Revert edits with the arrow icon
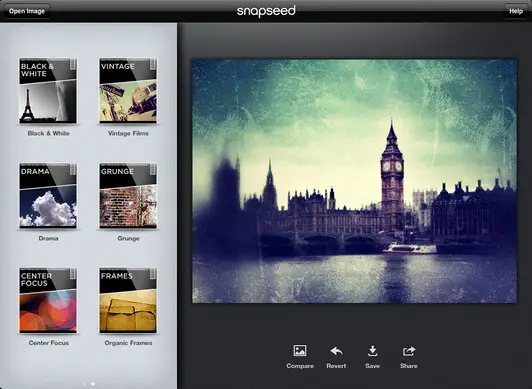This screenshot has height=389, width=532. coord(336,351)
